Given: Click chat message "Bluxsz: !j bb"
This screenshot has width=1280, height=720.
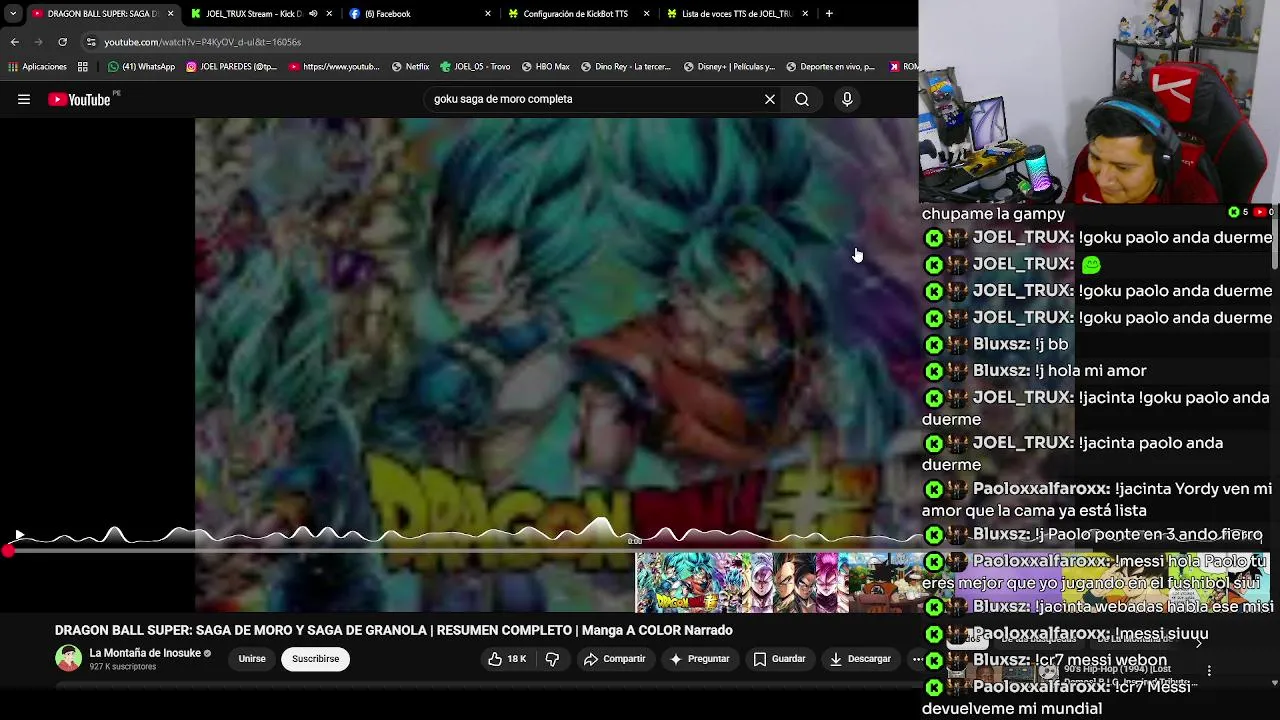Looking at the screenshot, I should [995, 344].
